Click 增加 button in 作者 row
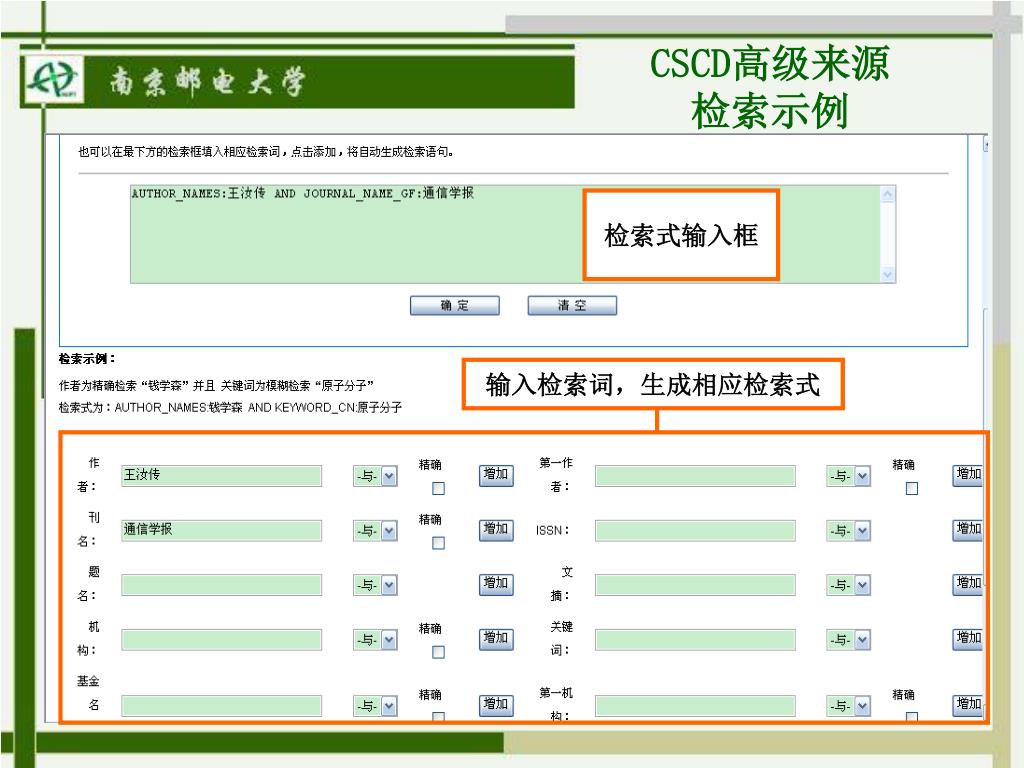 tap(496, 475)
